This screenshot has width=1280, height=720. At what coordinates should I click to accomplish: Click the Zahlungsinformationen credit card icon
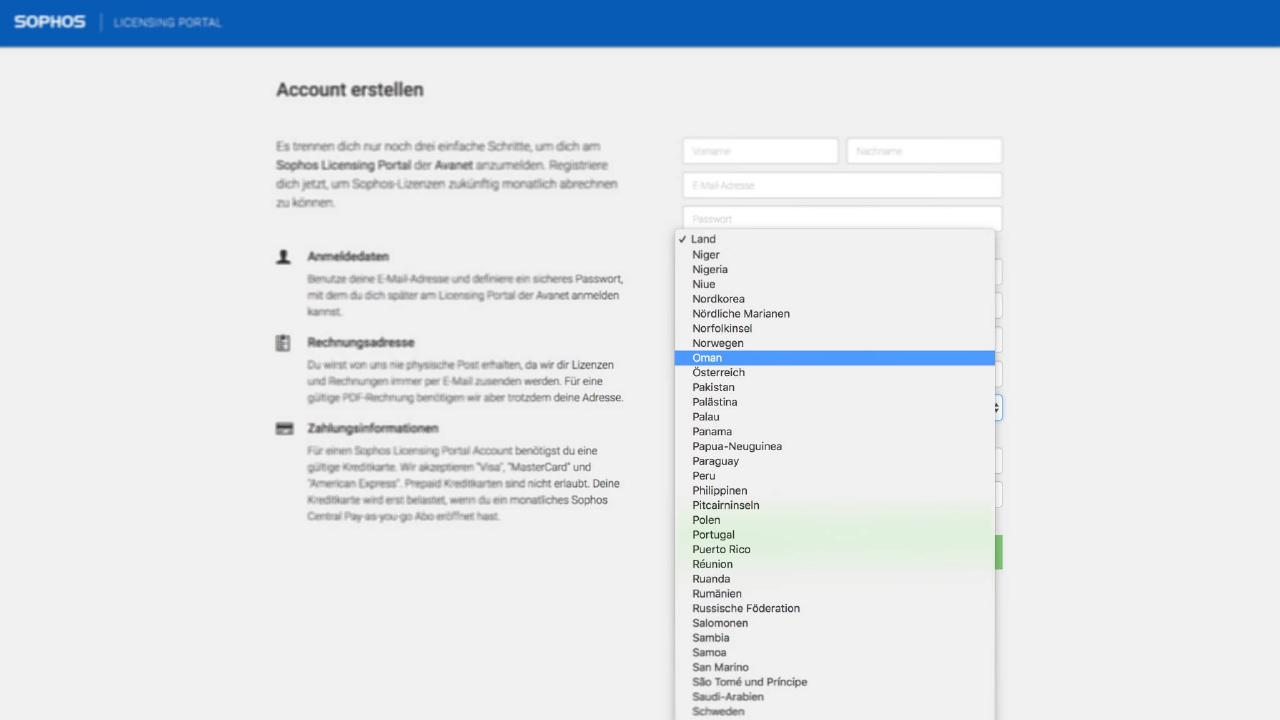pos(284,429)
